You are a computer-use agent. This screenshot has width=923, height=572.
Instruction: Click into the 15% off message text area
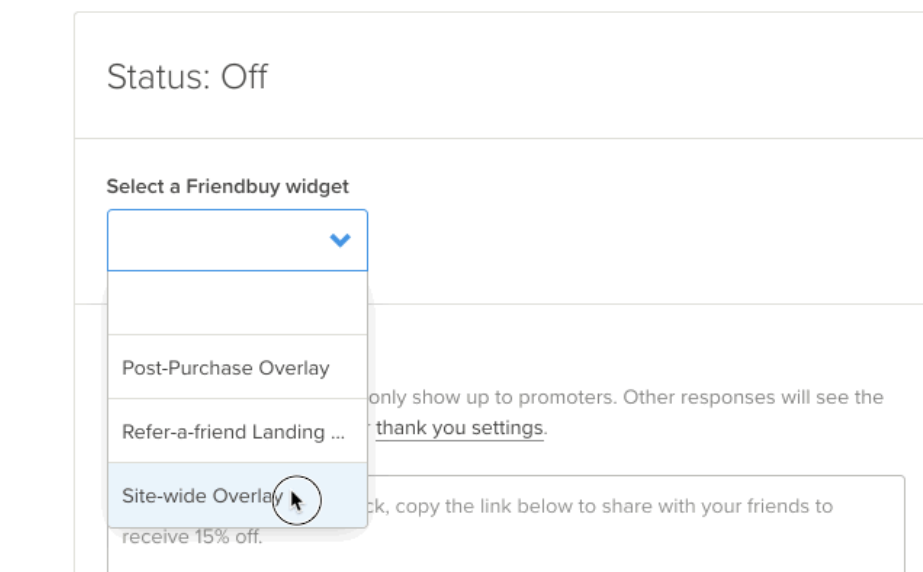[x=640, y=522]
